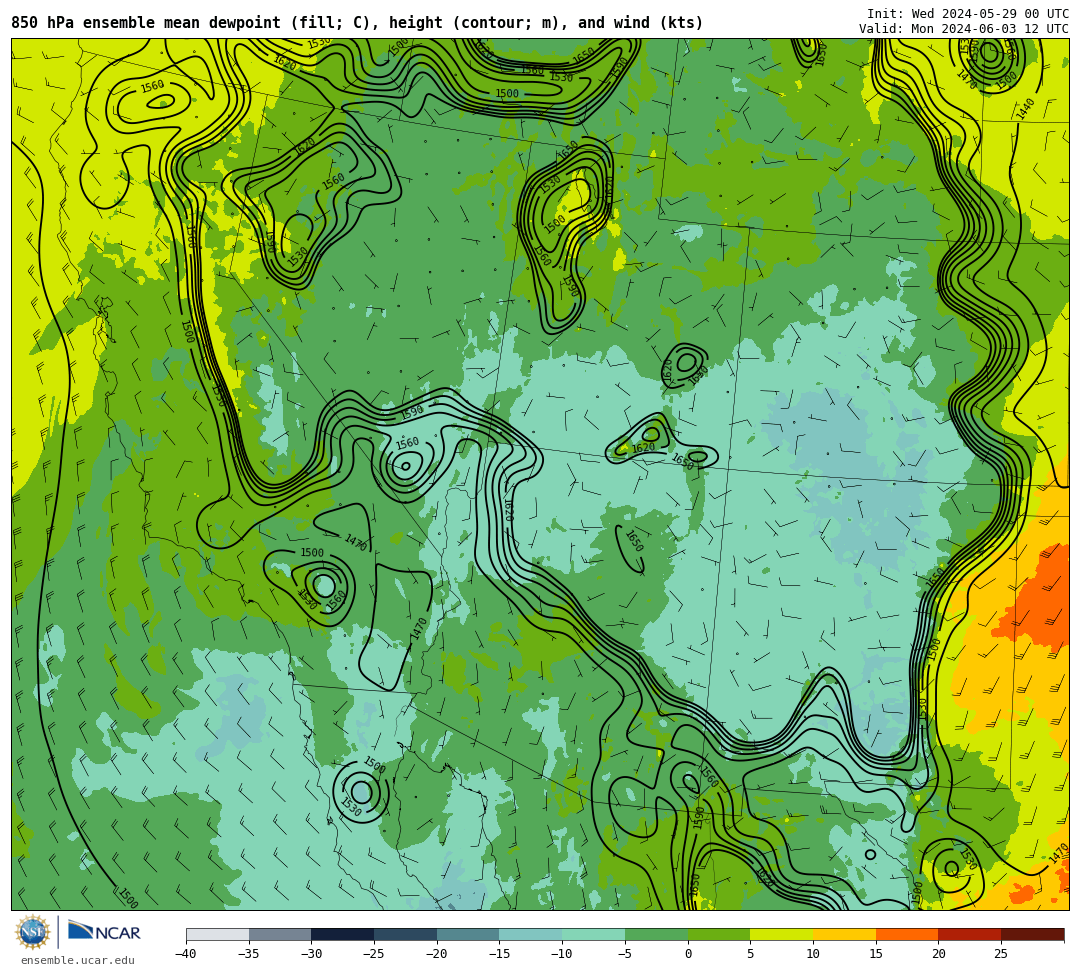
Task: Click the -35 to -30 colorbar segment
Action: pyautogui.click(x=280, y=934)
